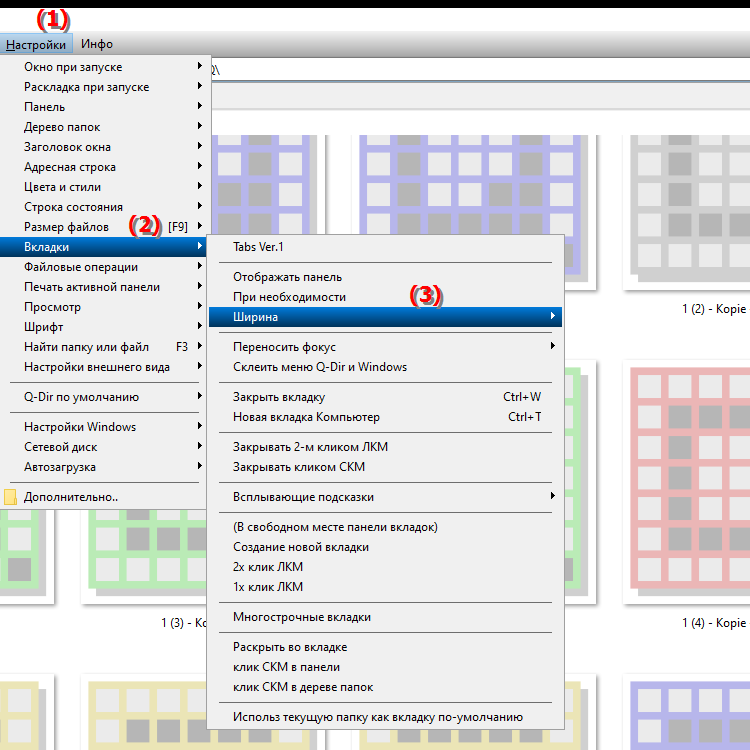Click arrow beside Всплывающие подсказки

click(552, 496)
